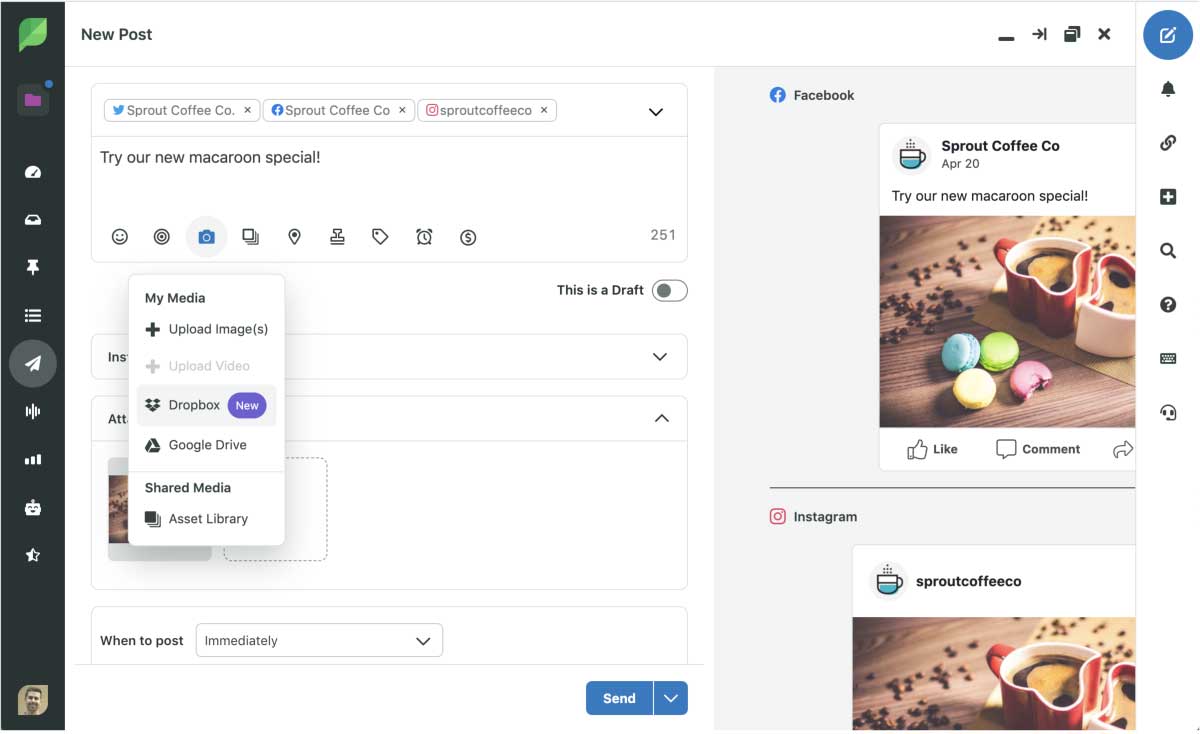Open audience targeting options icon
Viewport: 1200px width, 734px height.
click(162, 237)
